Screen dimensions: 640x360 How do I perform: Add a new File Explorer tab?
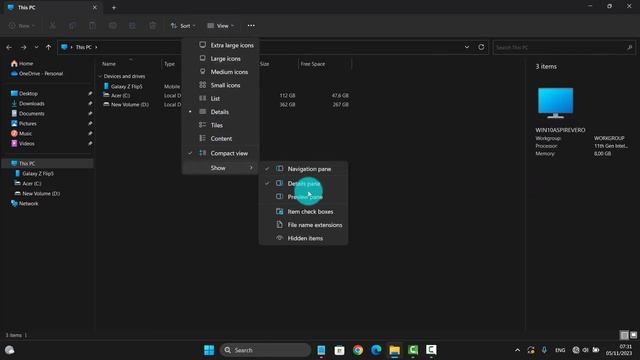pos(114,7)
